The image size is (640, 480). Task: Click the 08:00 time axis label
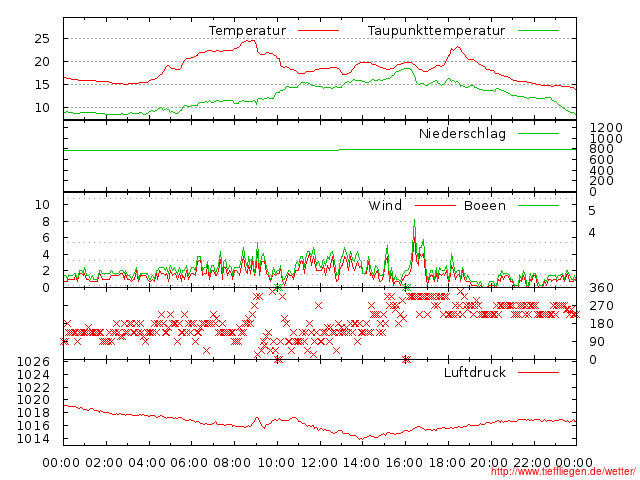(232, 463)
